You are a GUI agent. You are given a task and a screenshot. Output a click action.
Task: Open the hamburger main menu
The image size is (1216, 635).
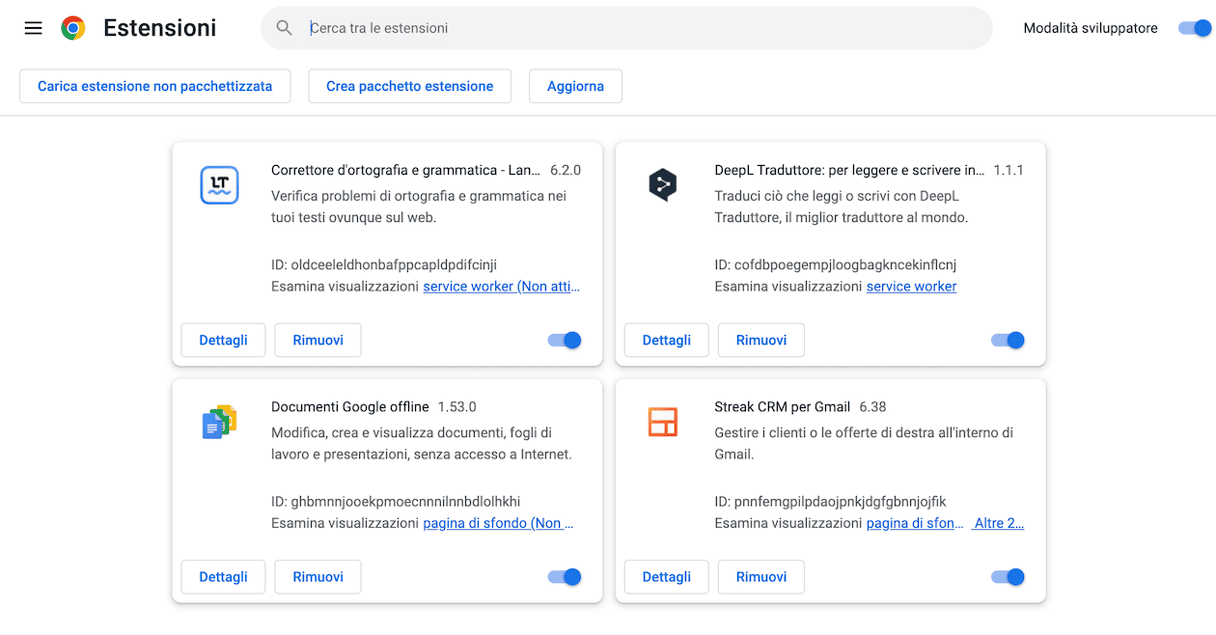(x=33, y=28)
